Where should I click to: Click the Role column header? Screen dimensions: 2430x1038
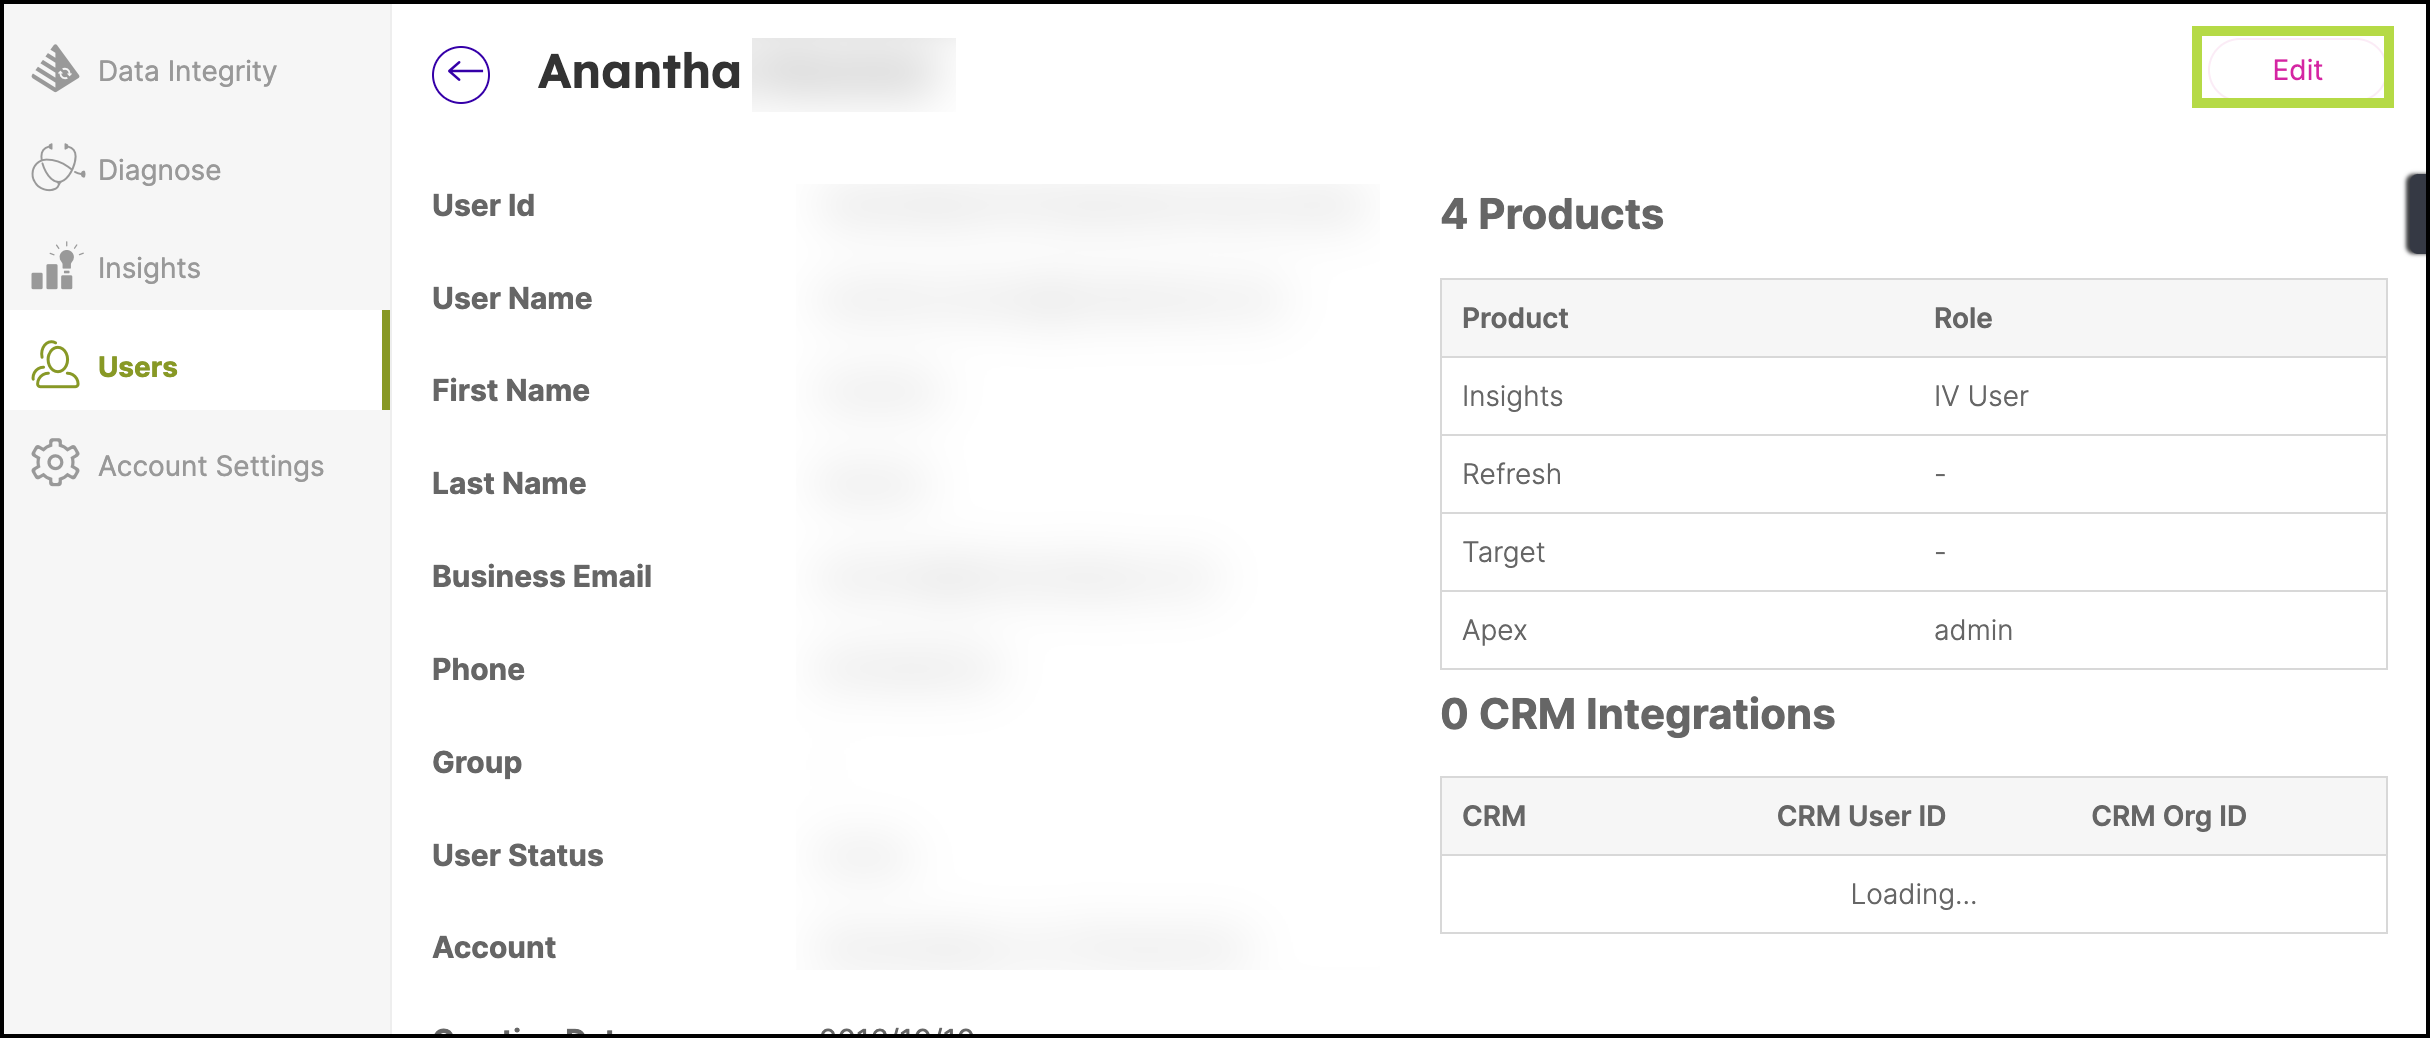1962,318
